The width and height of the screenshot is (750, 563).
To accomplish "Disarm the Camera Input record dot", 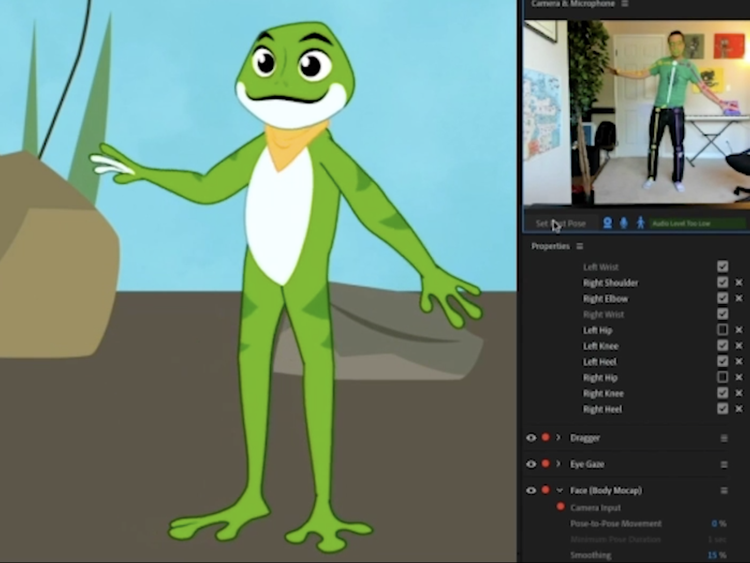I will click(x=561, y=507).
